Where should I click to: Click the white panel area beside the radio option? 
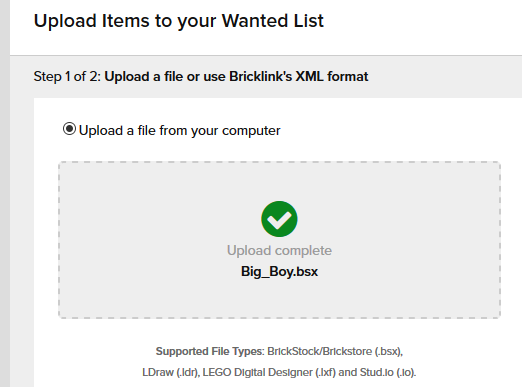(400, 130)
